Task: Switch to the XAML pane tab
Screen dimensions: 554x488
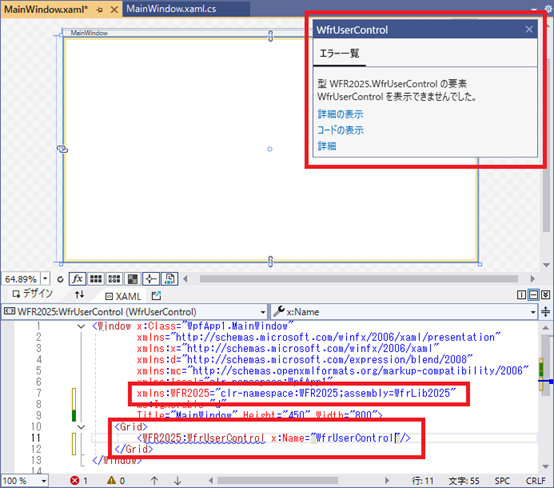Action: [123, 296]
